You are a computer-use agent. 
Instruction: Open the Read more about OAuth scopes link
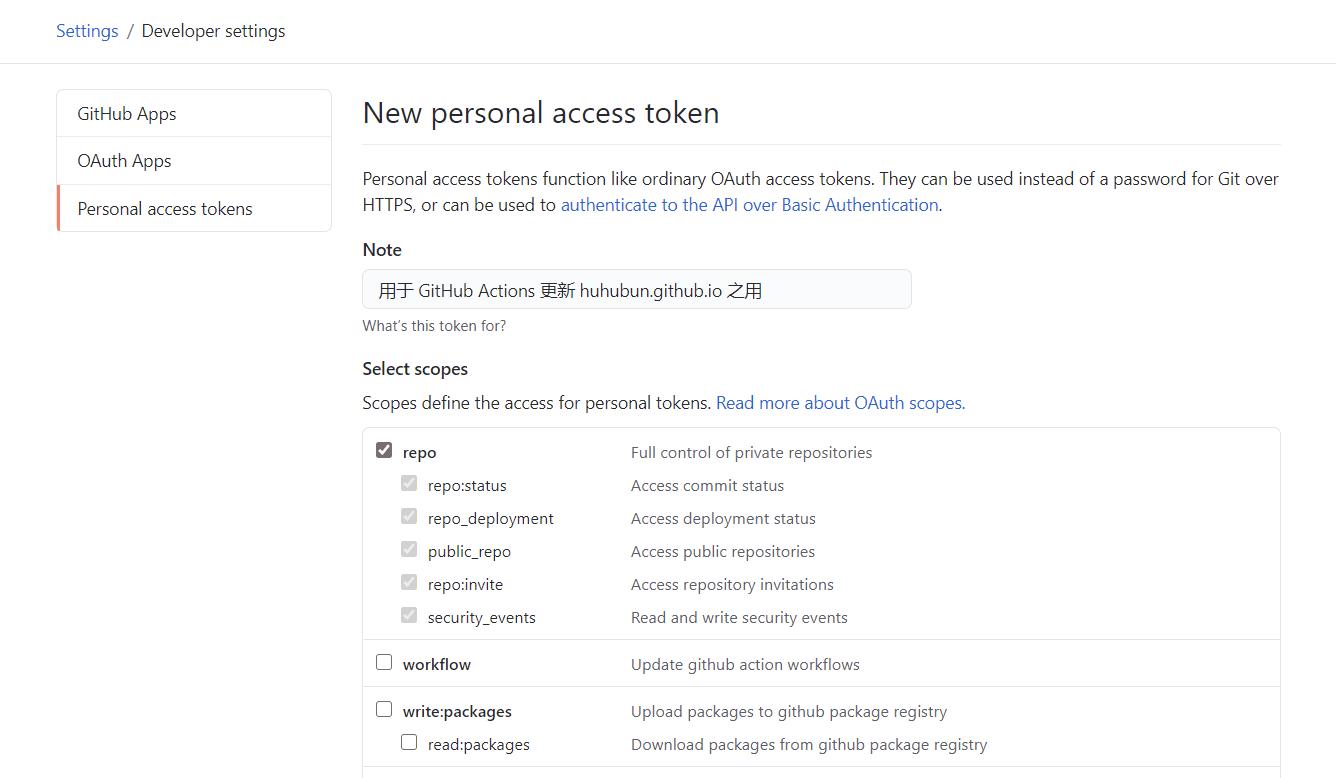[x=840, y=402]
